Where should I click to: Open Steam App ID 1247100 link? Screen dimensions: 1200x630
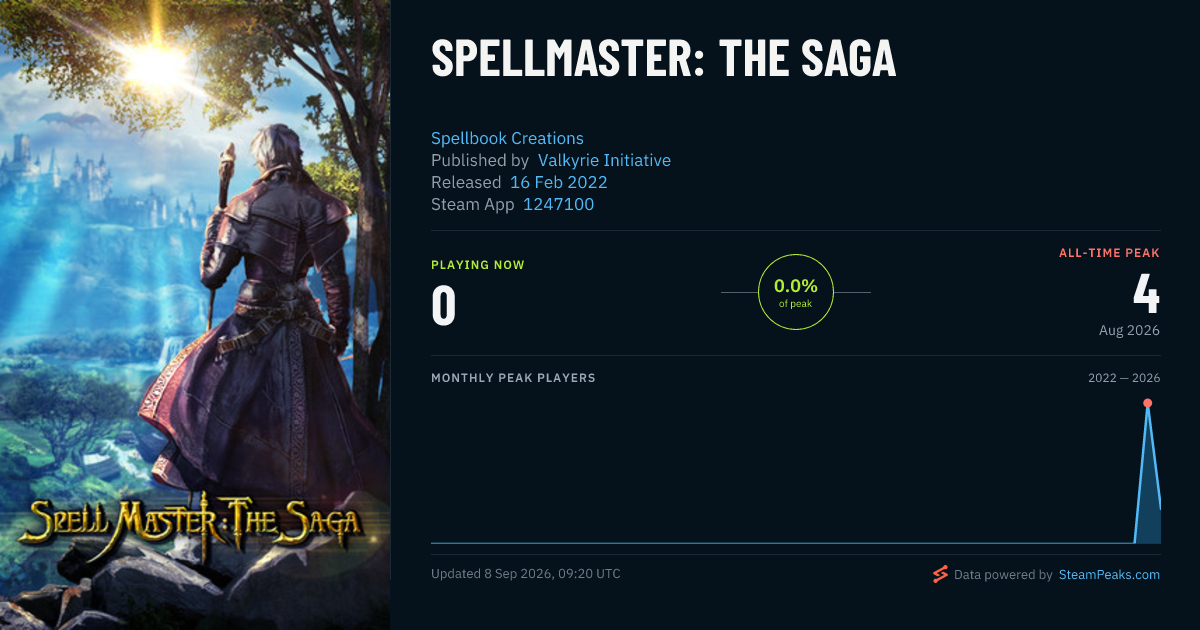(558, 204)
